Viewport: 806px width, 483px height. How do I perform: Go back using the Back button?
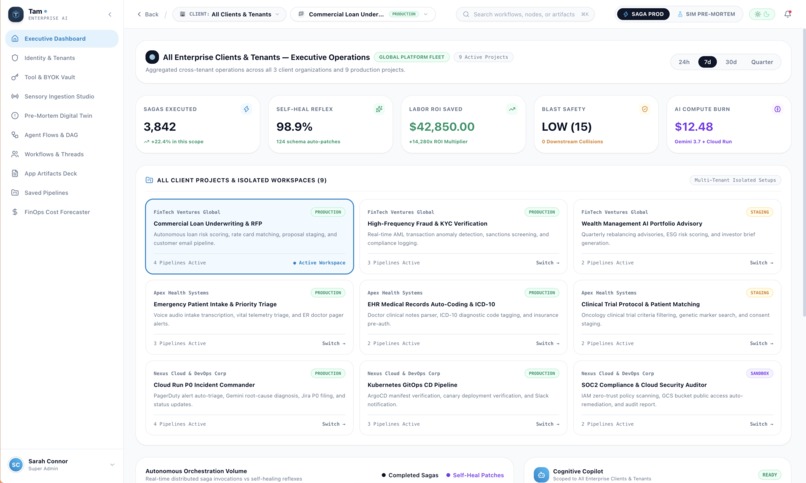148,14
